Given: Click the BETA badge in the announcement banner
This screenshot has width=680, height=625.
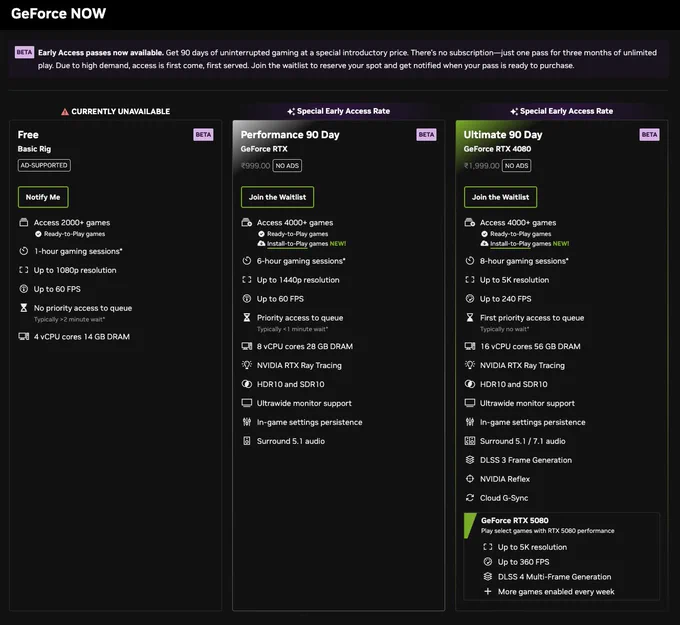Looking at the screenshot, I should pos(24,52).
